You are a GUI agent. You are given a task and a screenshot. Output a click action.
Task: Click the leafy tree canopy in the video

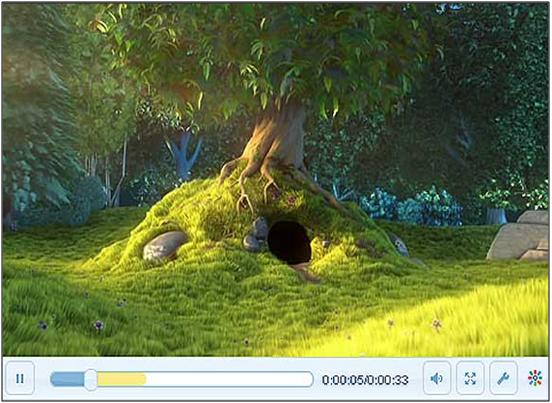(x=268, y=53)
